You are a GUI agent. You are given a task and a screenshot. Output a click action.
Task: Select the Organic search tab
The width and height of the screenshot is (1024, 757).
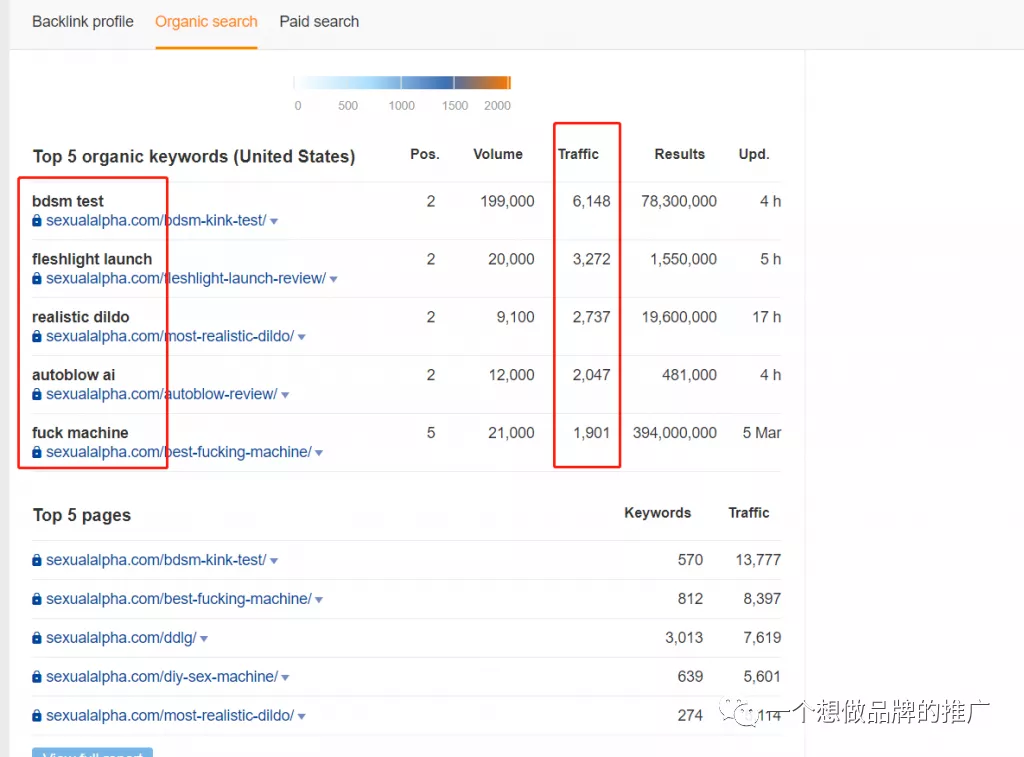coord(206,22)
